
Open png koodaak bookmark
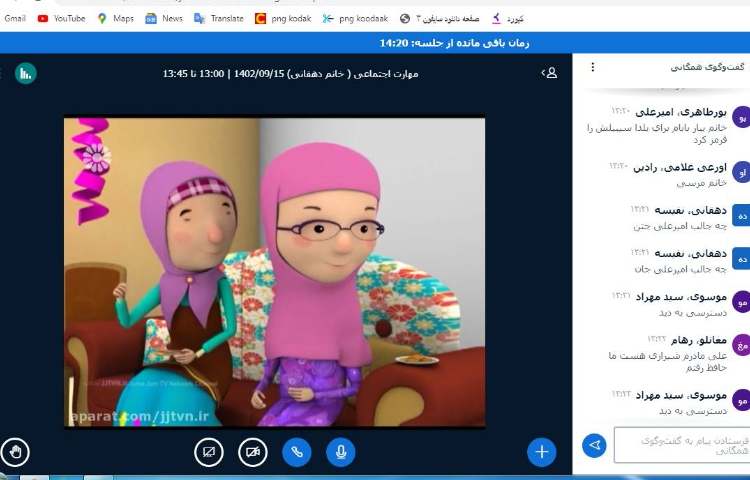355,19
